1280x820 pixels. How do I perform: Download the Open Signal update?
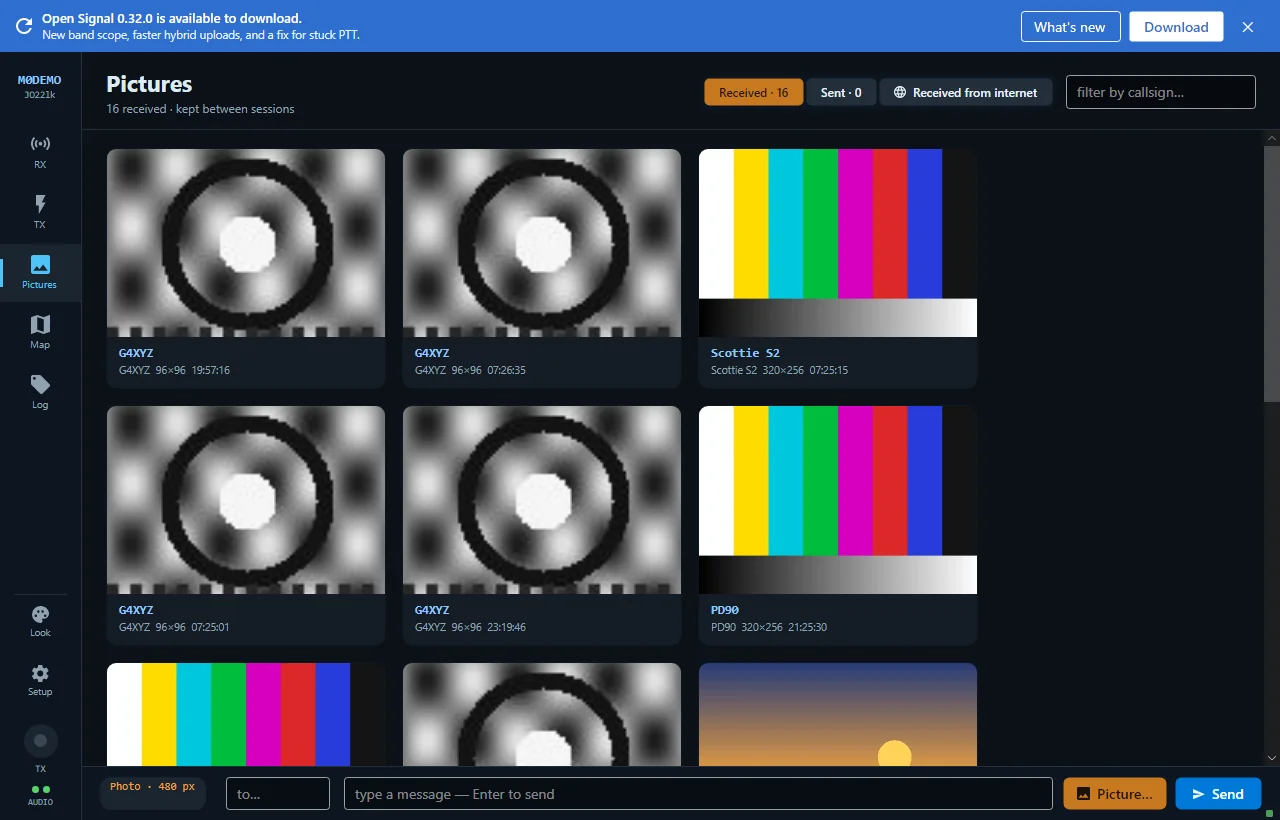click(x=1176, y=27)
